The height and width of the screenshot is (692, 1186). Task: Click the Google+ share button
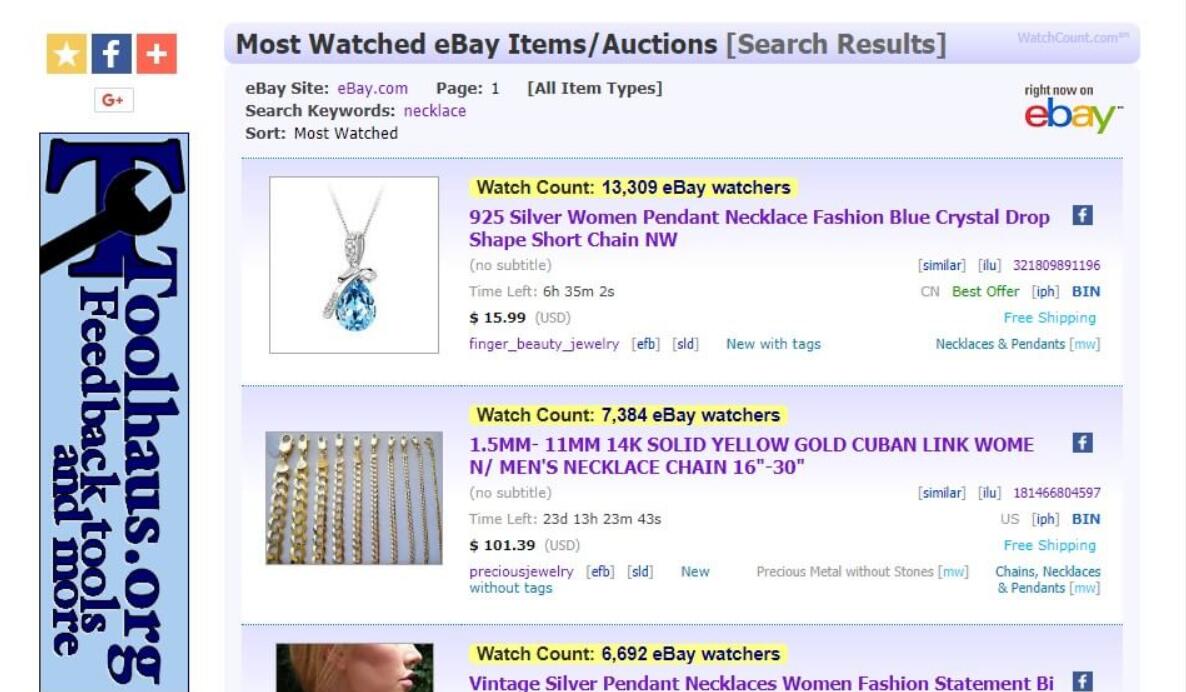pyautogui.click(x=113, y=100)
